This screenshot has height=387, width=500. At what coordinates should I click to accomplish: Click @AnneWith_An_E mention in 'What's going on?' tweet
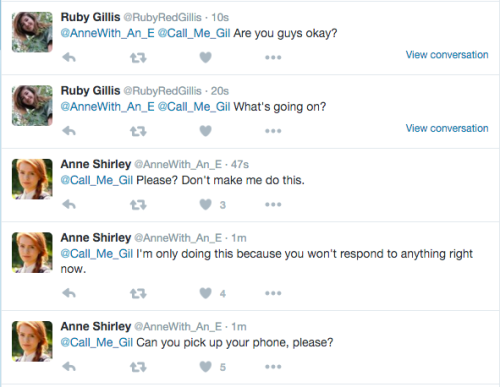pos(107,107)
